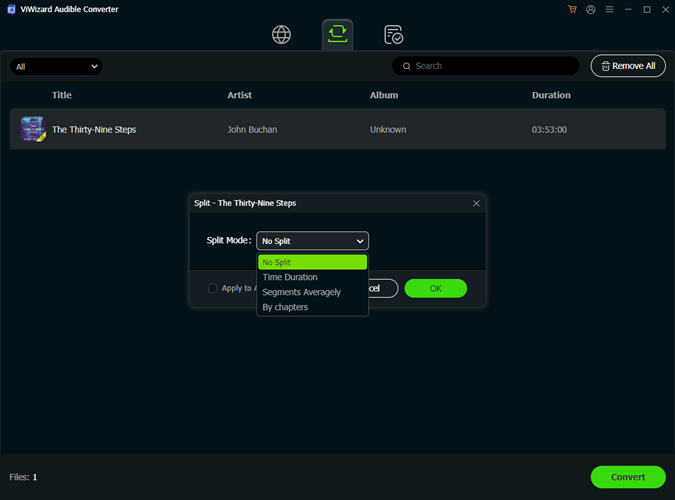Click the Convert button

pos(628,477)
